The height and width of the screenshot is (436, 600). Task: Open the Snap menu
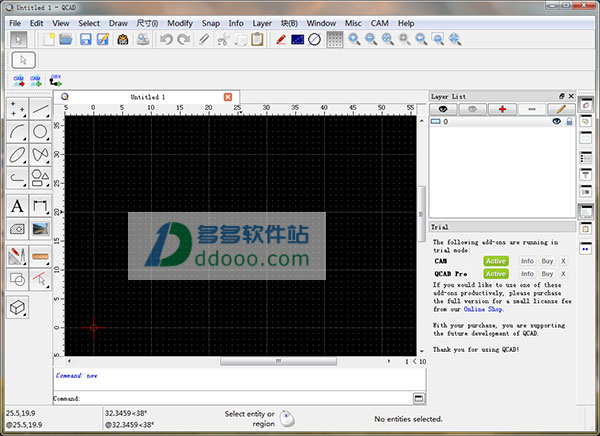coord(211,23)
